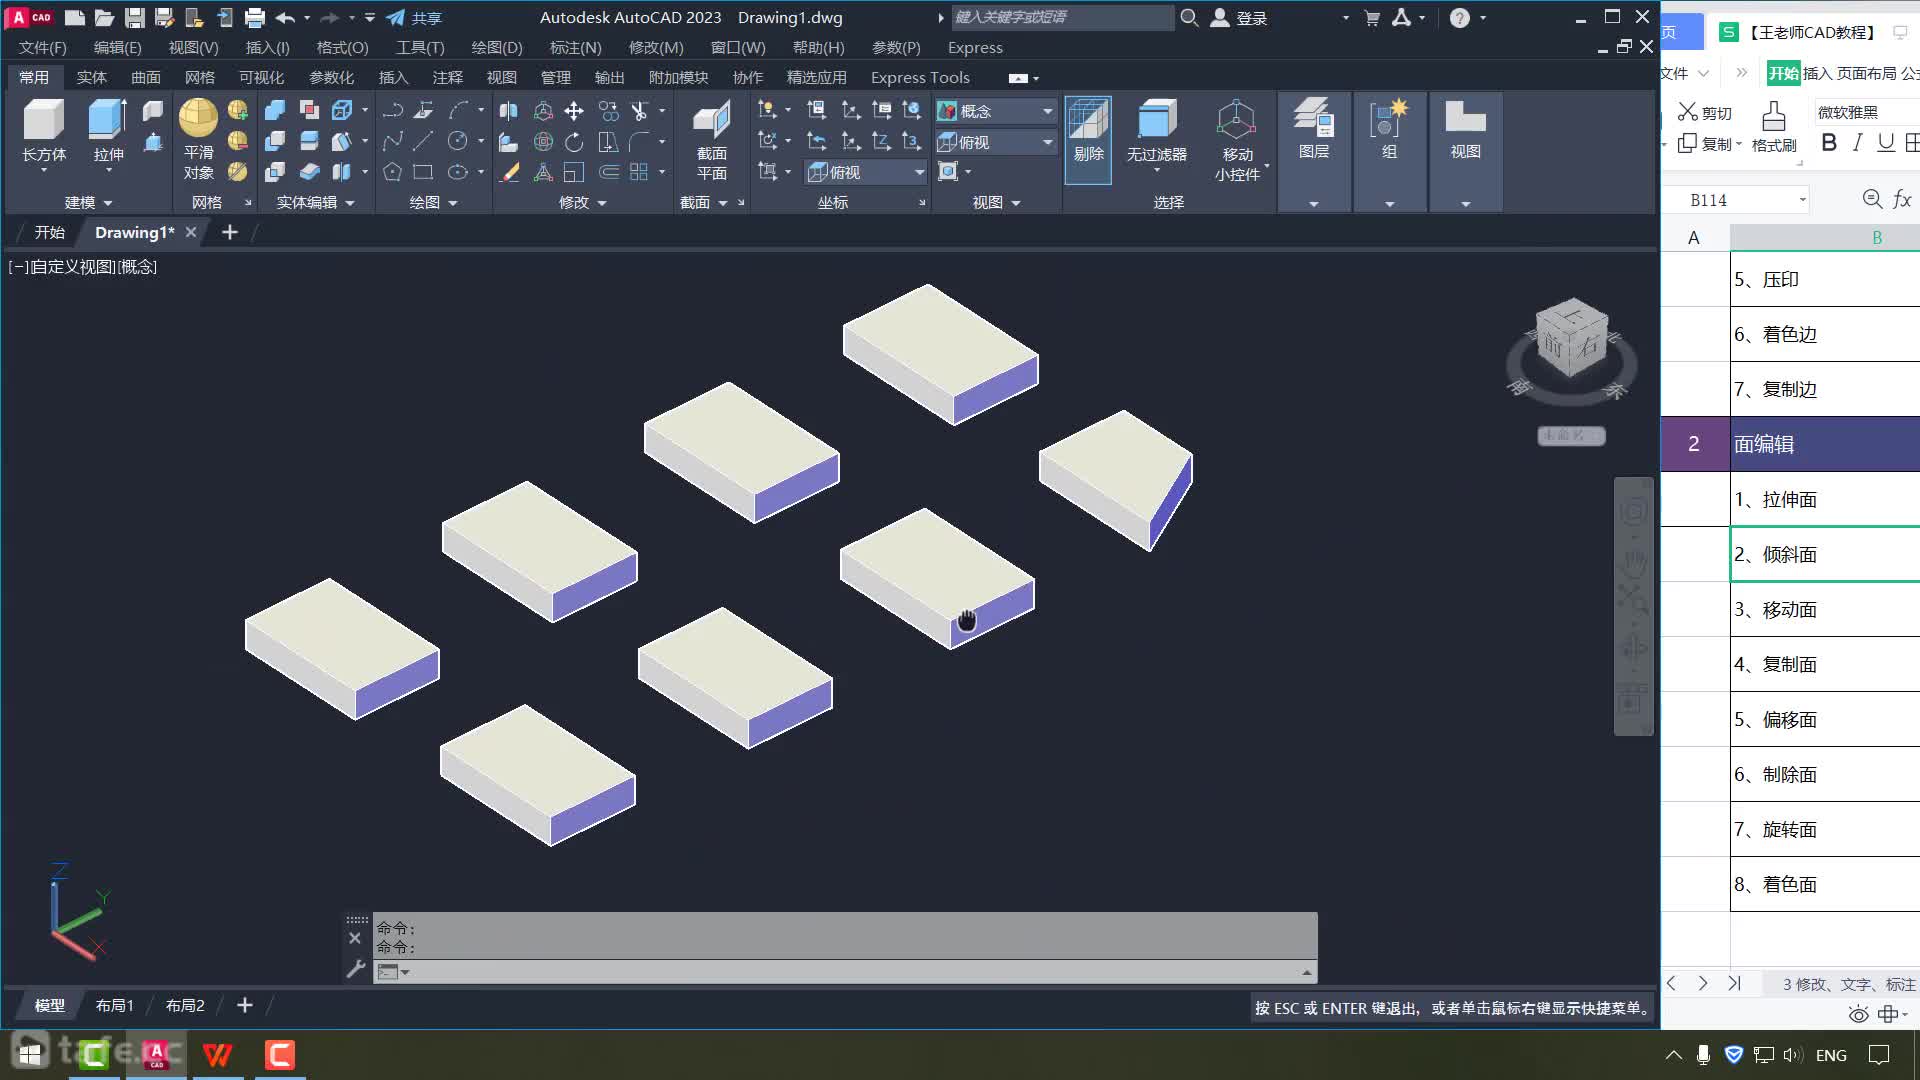Open the B114 name box dropdown in WPS
This screenshot has height=1080, width=1920.
(x=1802, y=200)
